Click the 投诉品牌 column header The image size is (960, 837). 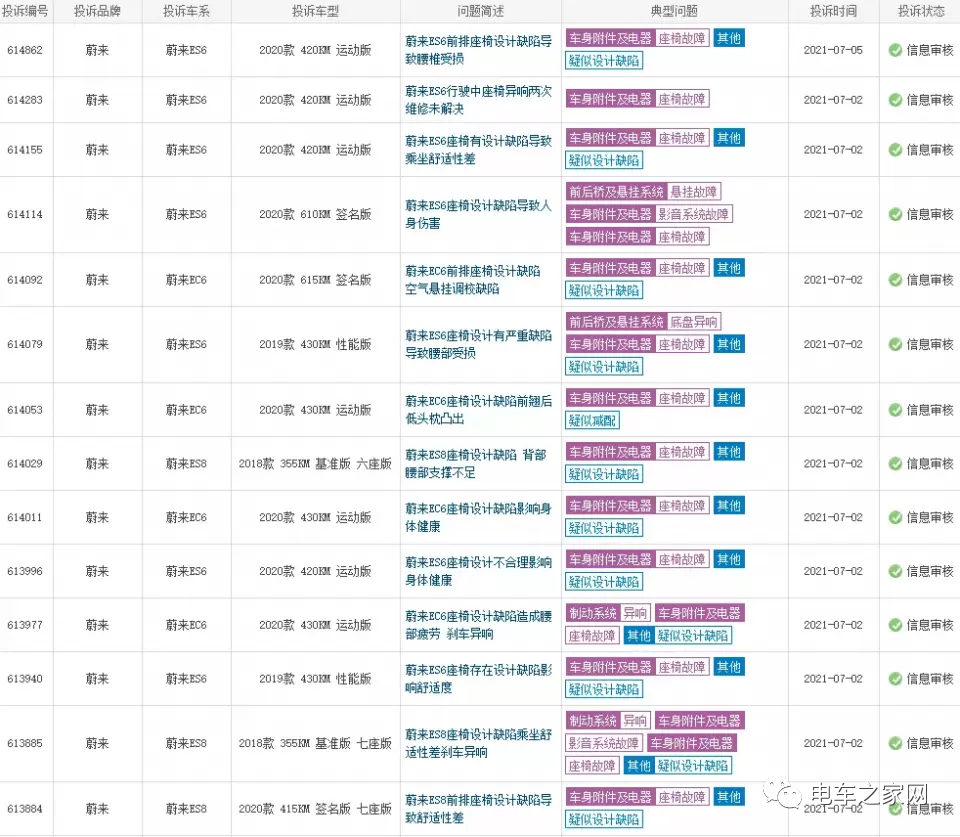(97, 11)
